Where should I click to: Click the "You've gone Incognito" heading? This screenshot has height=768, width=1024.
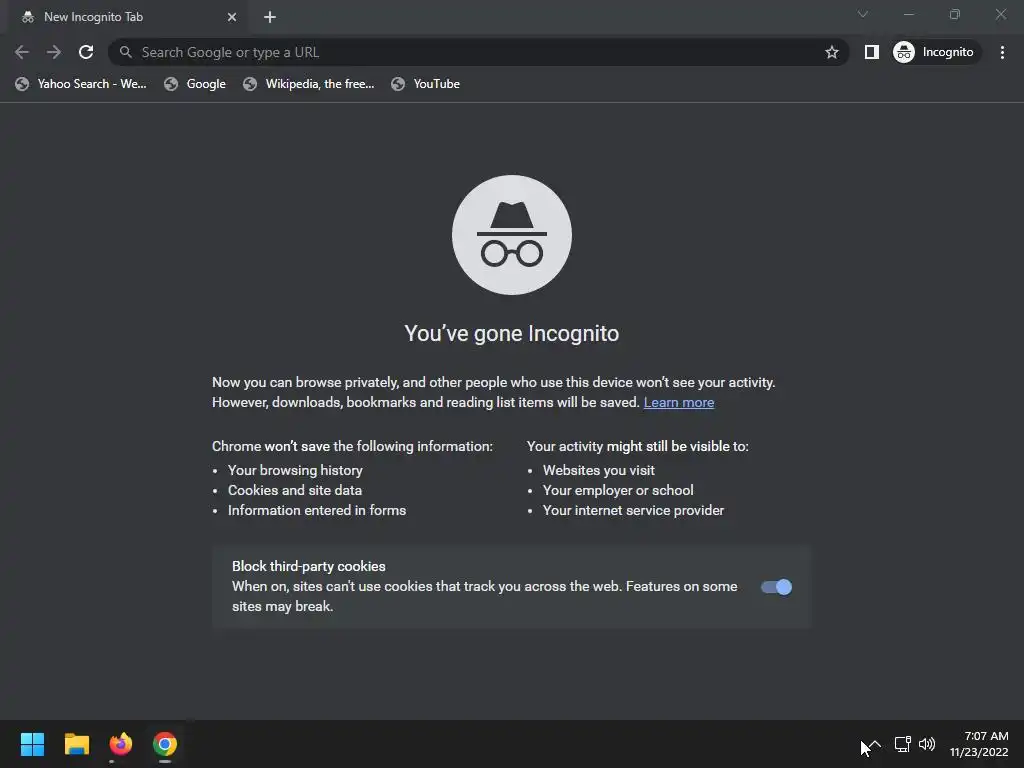tap(511, 333)
